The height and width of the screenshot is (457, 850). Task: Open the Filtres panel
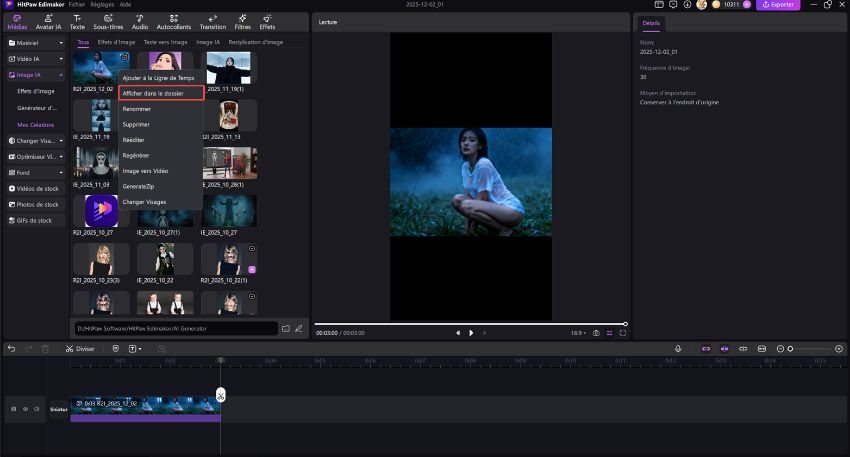(243, 22)
